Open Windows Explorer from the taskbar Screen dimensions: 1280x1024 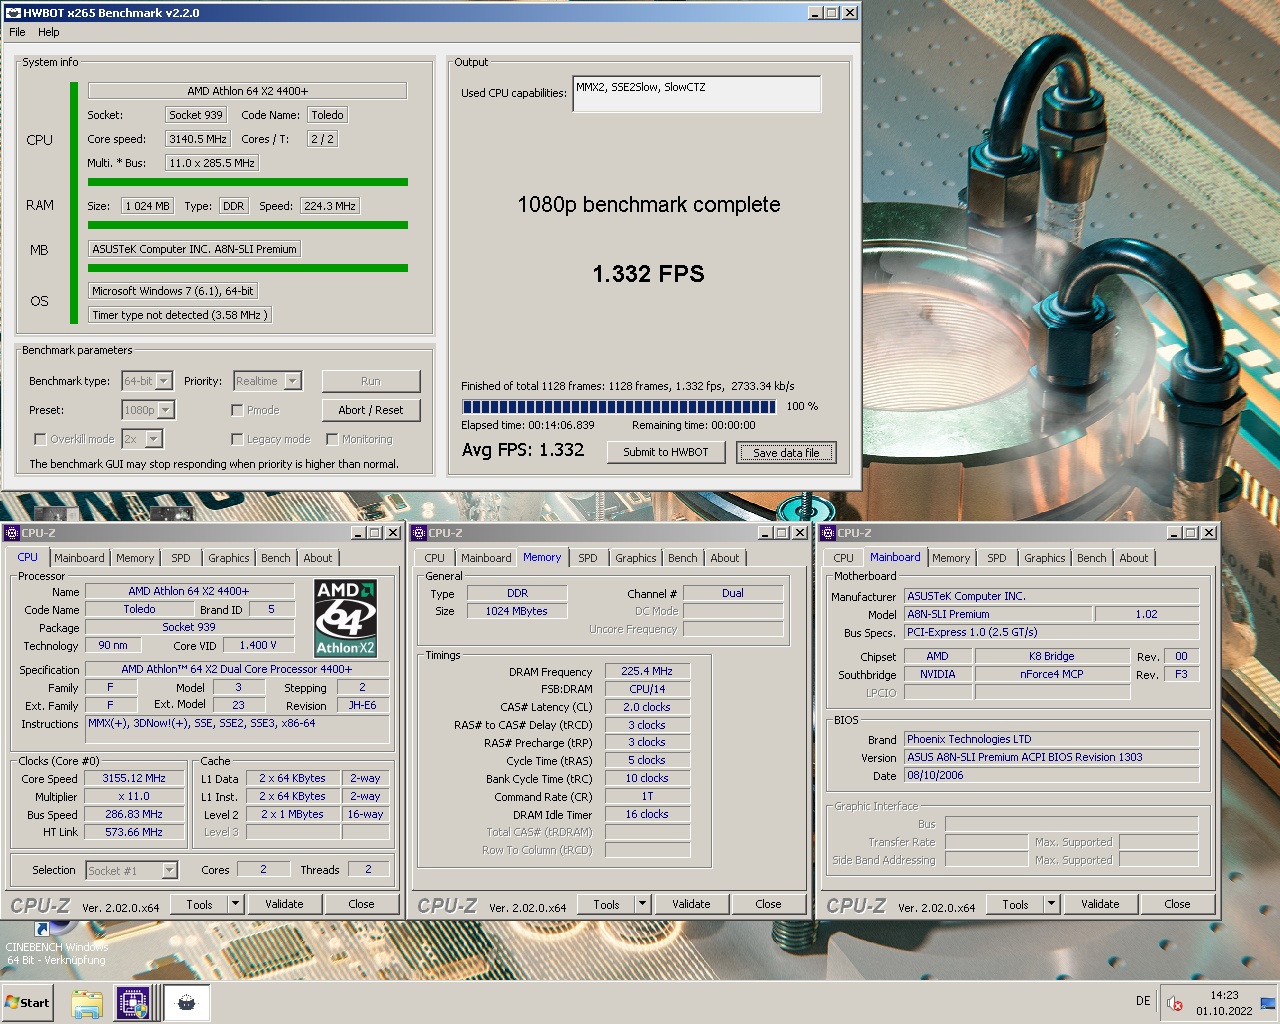click(87, 1003)
